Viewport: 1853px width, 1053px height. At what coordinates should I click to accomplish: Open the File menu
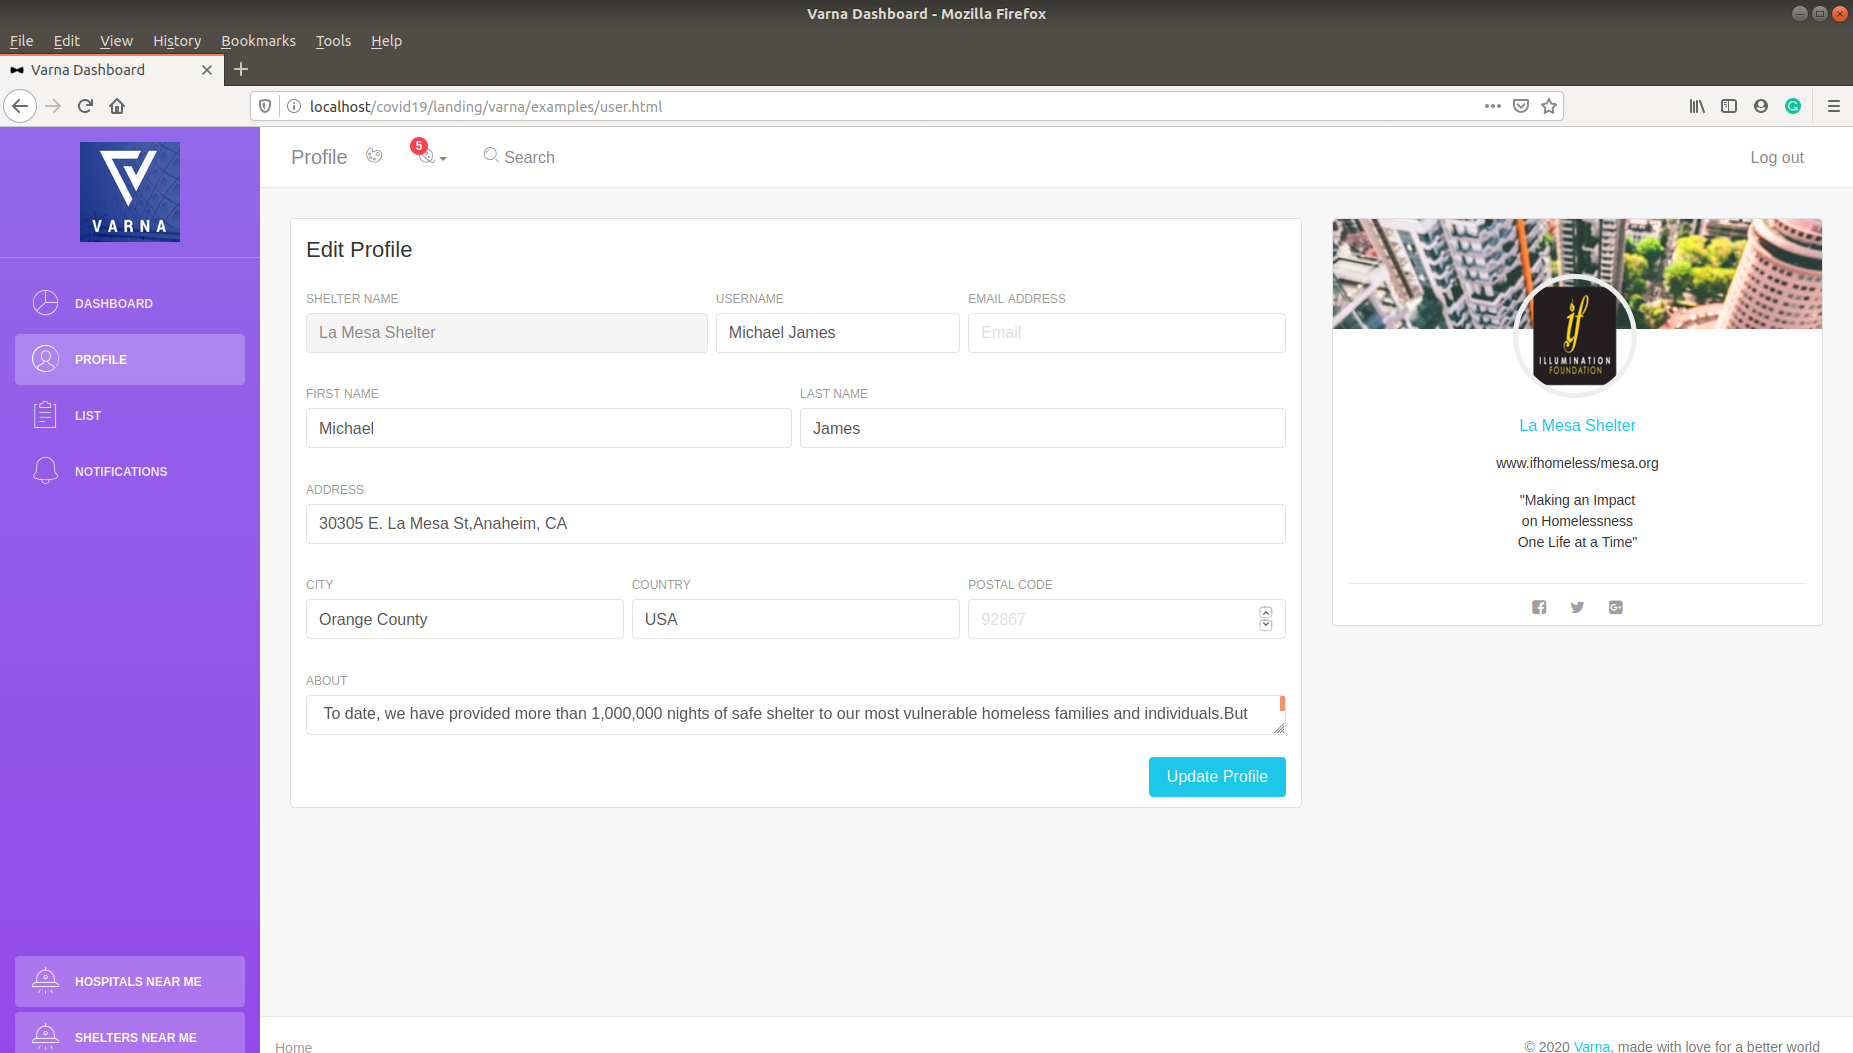pos(21,41)
